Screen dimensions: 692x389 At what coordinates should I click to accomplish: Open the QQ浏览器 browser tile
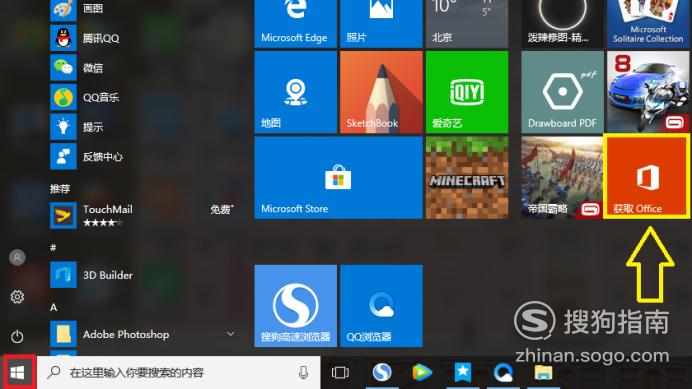click(x=381, y=306)
